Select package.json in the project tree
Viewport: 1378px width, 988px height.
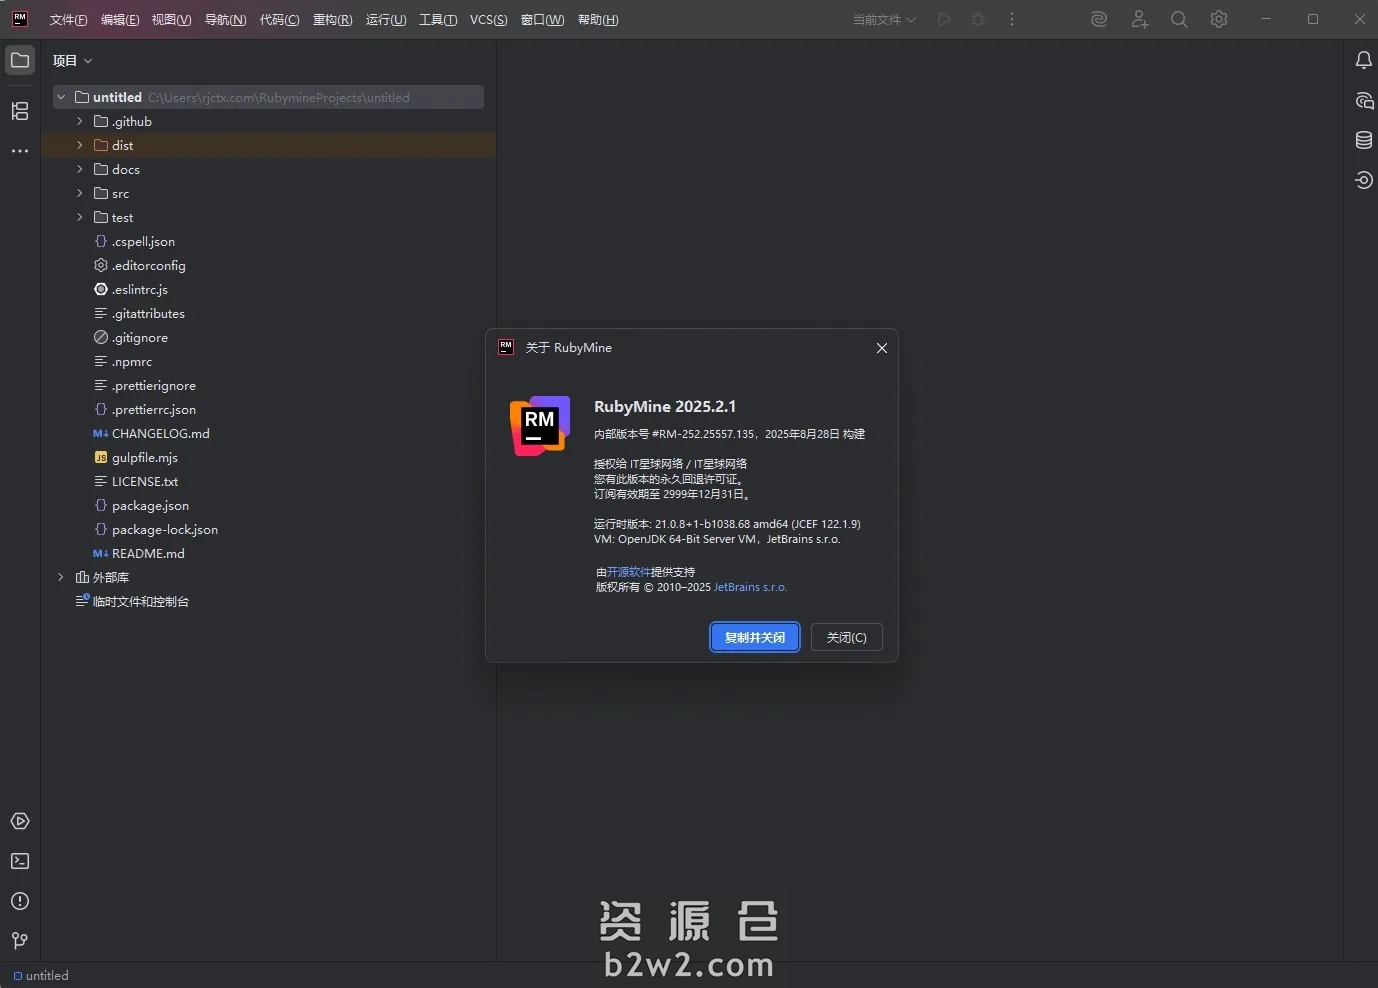pyautogui.click(x=150, y=505)
